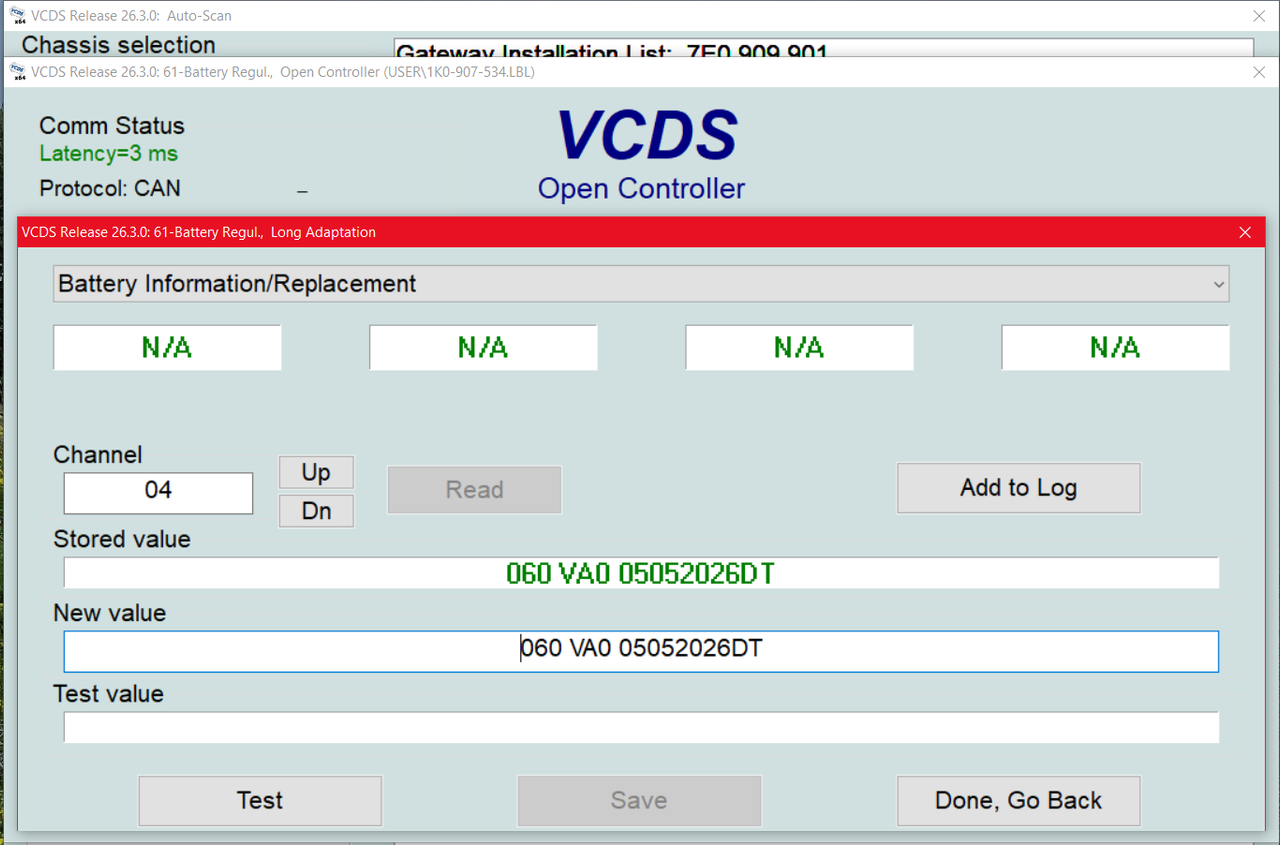Click Done, Go Back button
The image size is (1280, 845).
point(1018,801)
